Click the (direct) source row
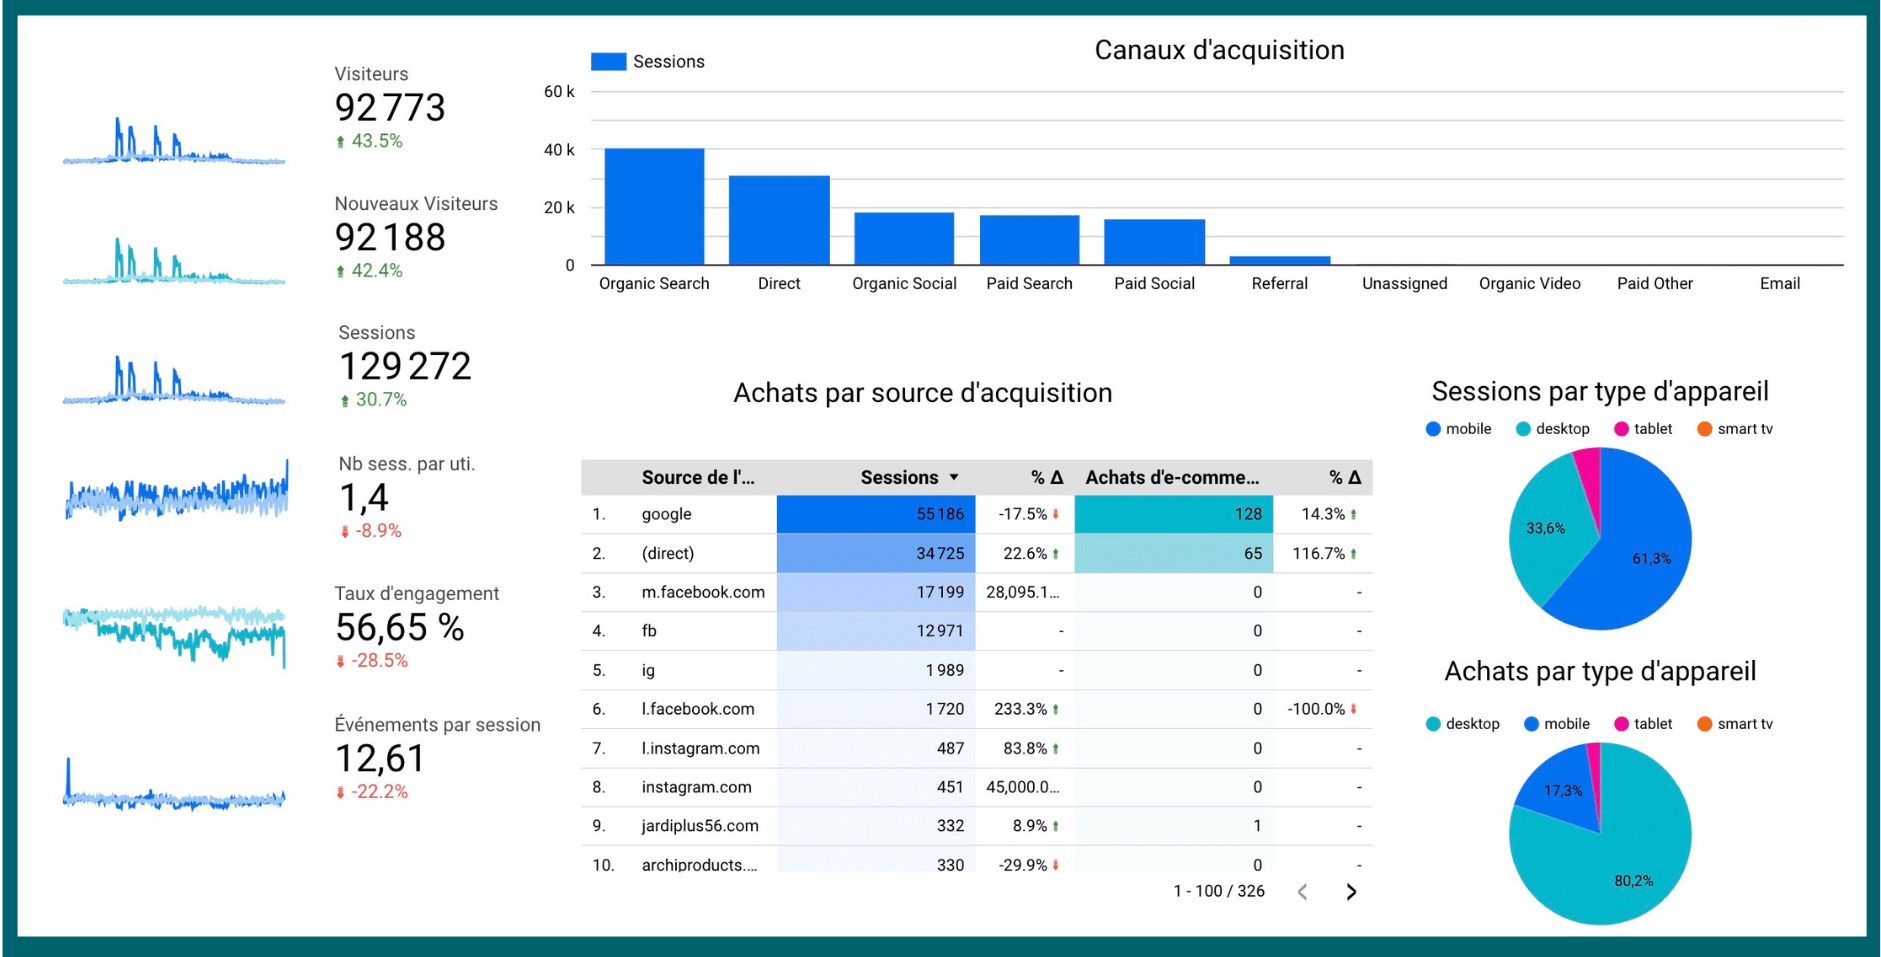 click(x=976, y=553)
